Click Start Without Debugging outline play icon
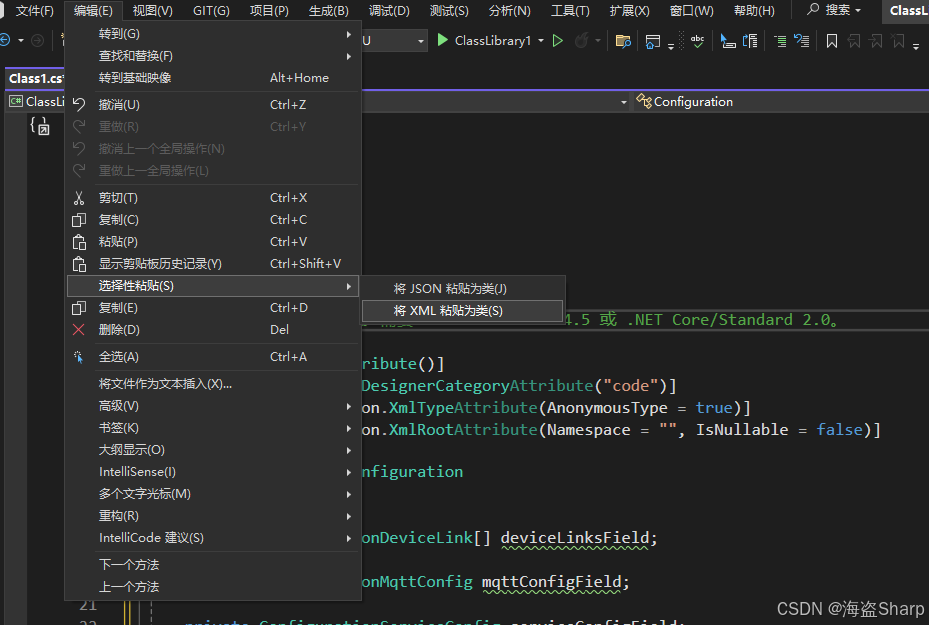This screenshot has height=625, width=929. coord(558,41)
